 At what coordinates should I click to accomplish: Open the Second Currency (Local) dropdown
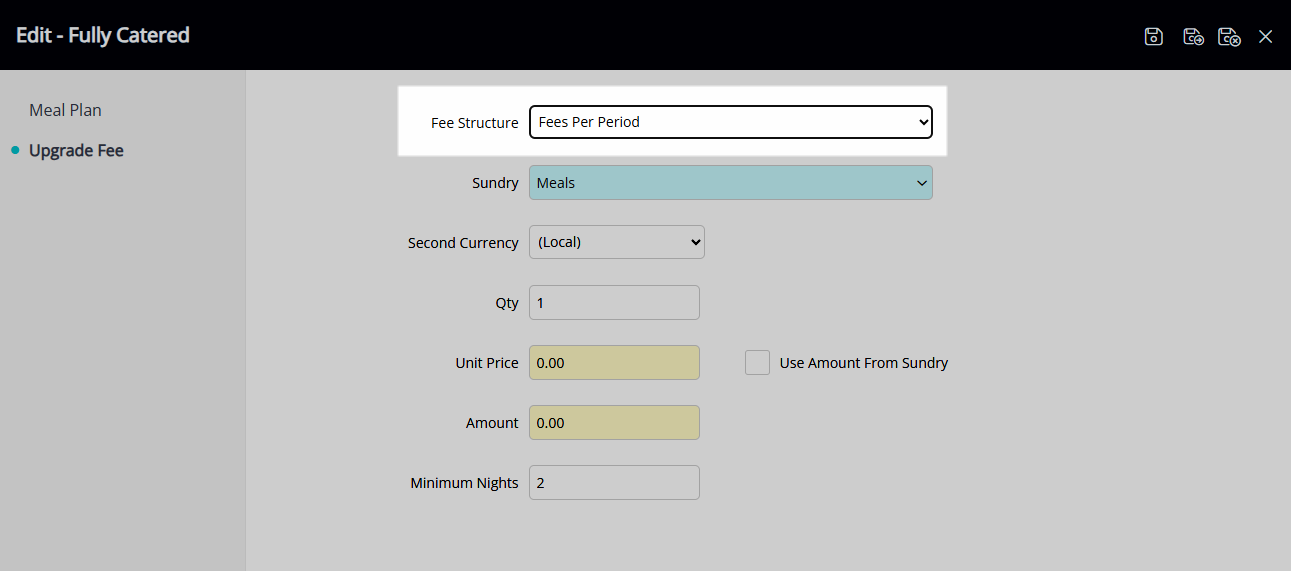617,242
